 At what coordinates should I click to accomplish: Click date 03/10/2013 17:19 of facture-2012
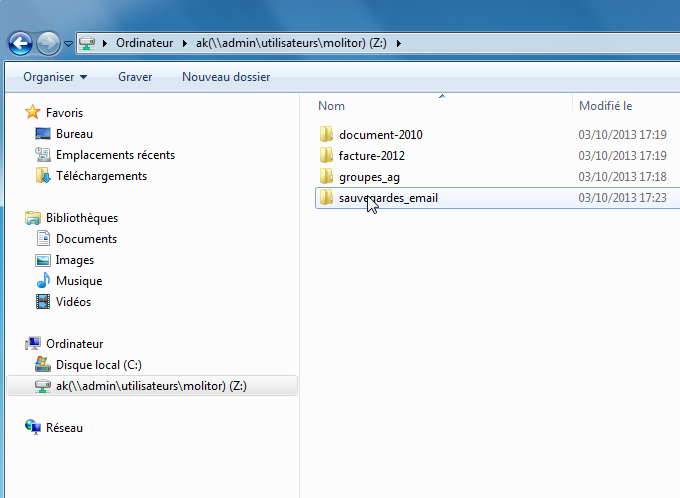coord(622,155)
